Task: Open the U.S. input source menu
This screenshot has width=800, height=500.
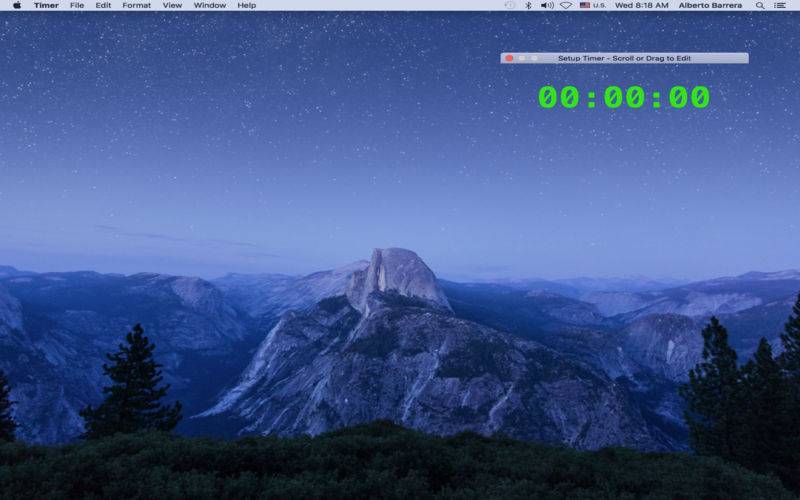Action: coord(593,5)
